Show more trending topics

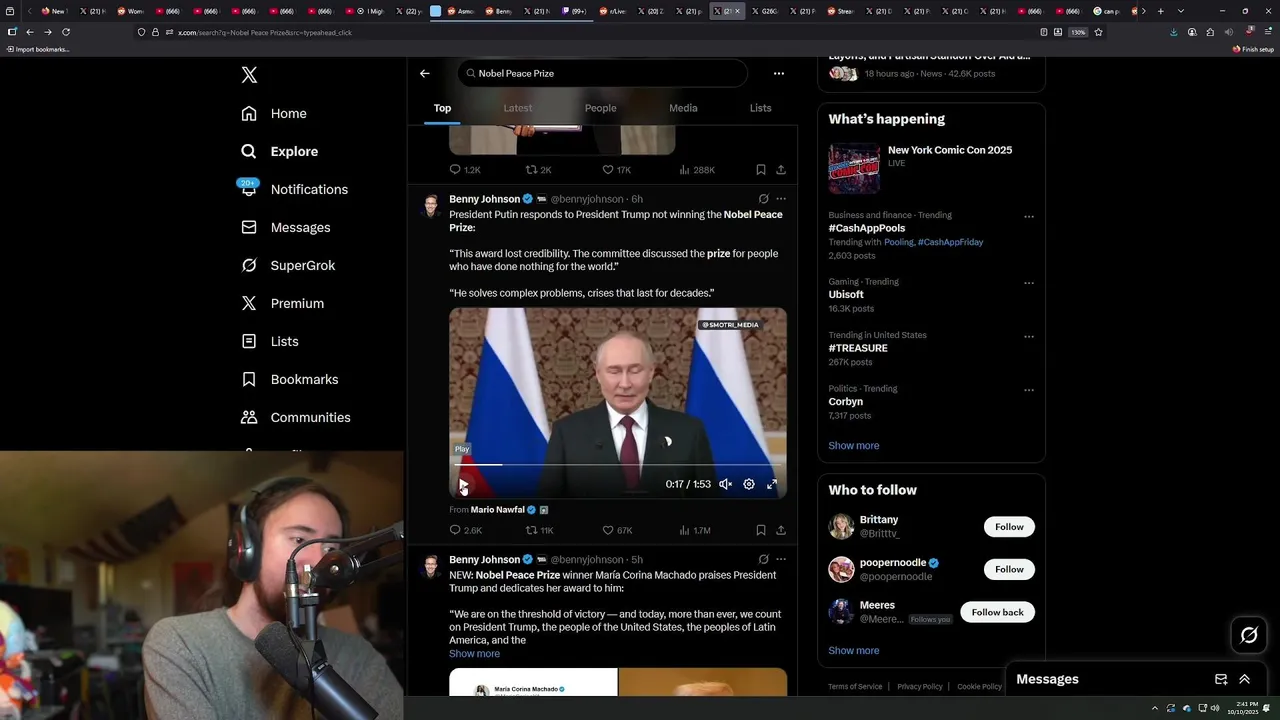[854, 446]
